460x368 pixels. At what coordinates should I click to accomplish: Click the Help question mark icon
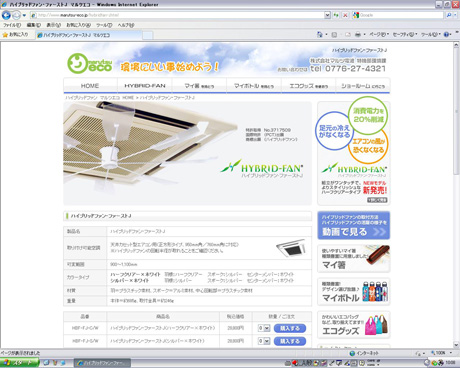(446, 34)
